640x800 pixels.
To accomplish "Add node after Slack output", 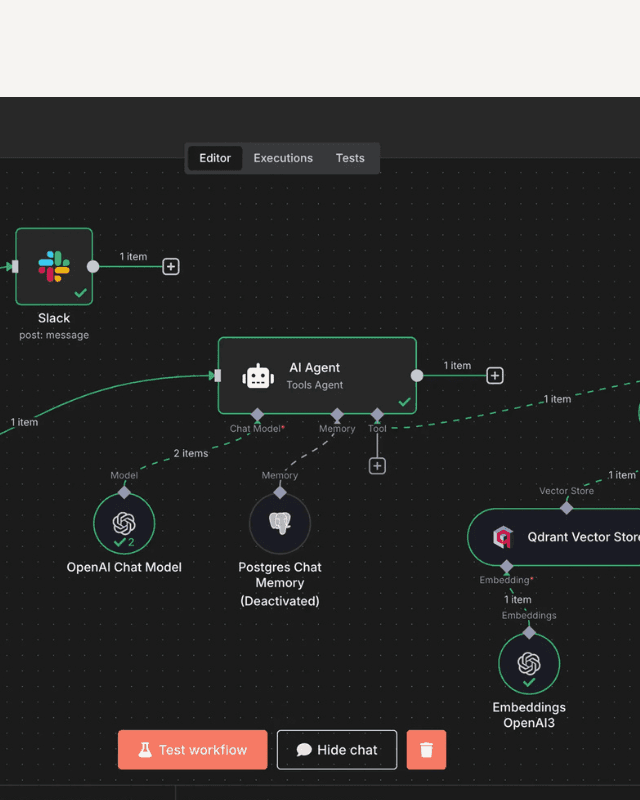I will tap(171, 267).
